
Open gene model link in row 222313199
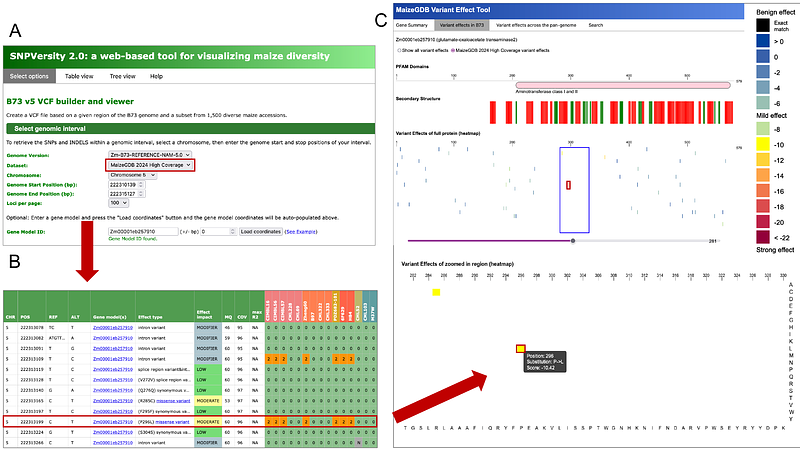tap(113, 422)
